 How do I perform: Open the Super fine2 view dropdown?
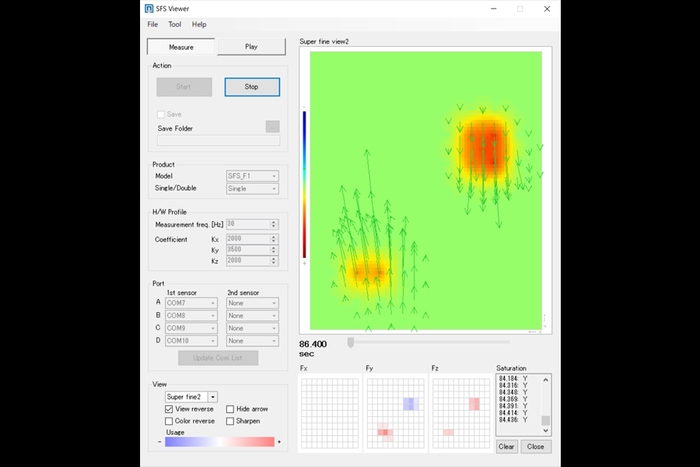[x=213, y=397]
